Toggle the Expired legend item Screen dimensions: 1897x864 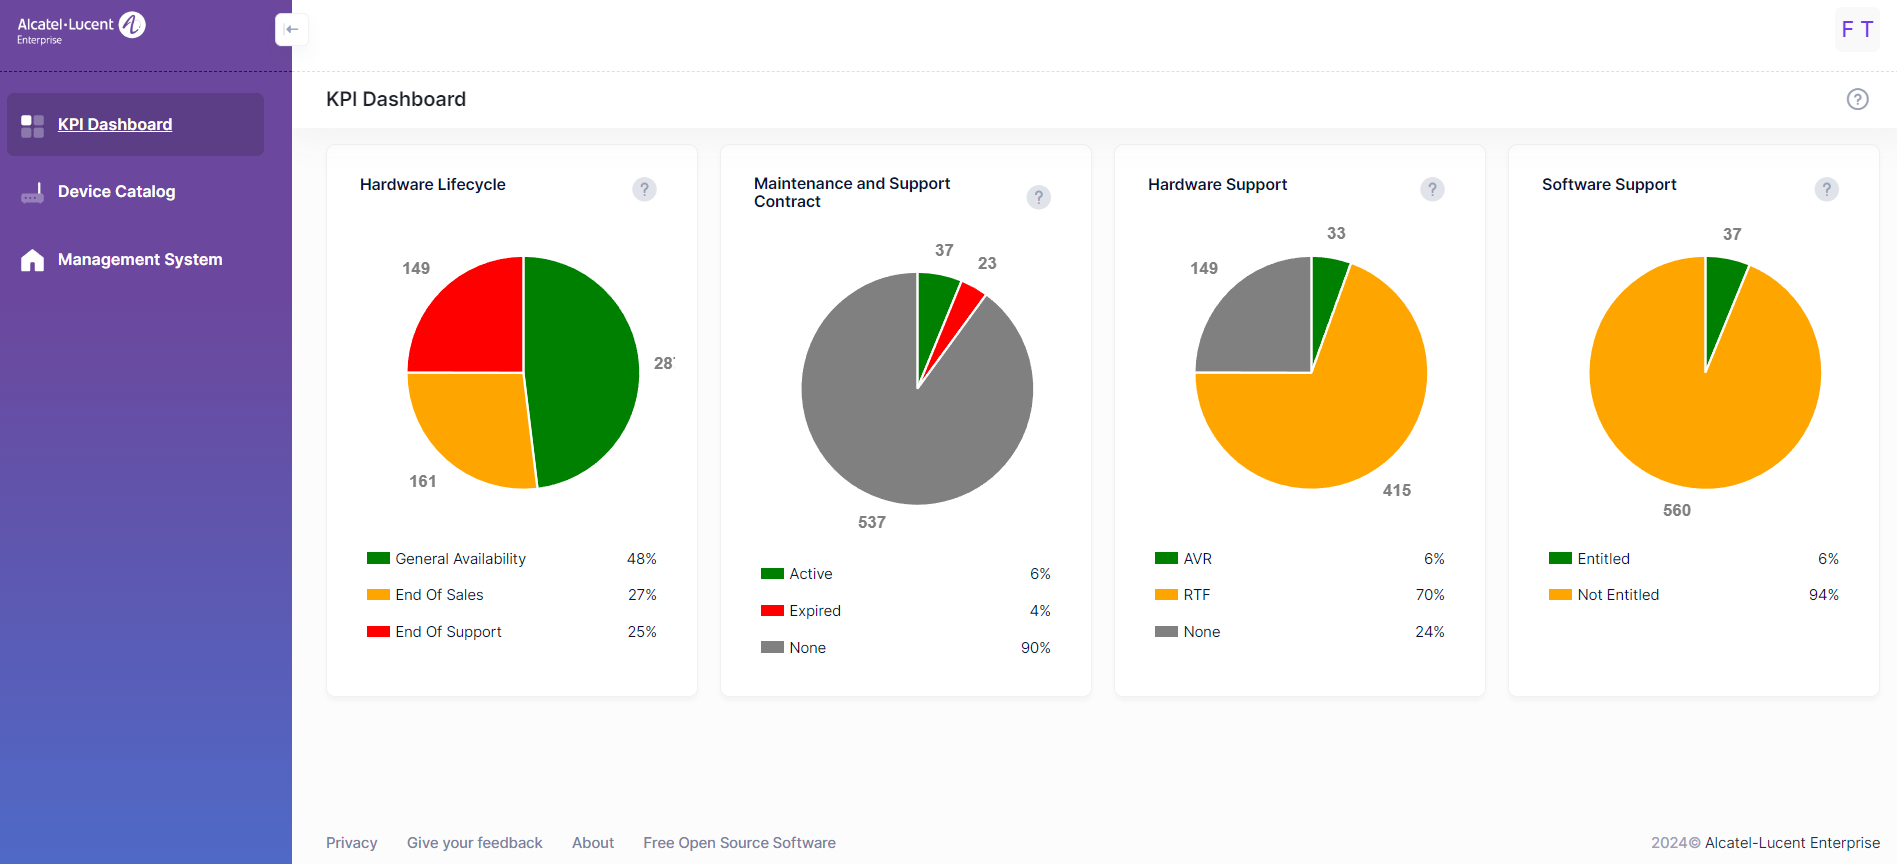pos(814,611)
